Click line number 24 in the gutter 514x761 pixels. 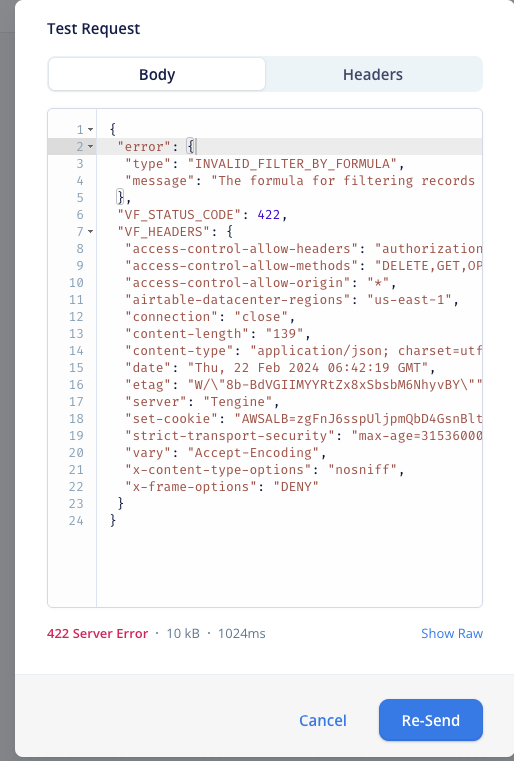point(76,520)
